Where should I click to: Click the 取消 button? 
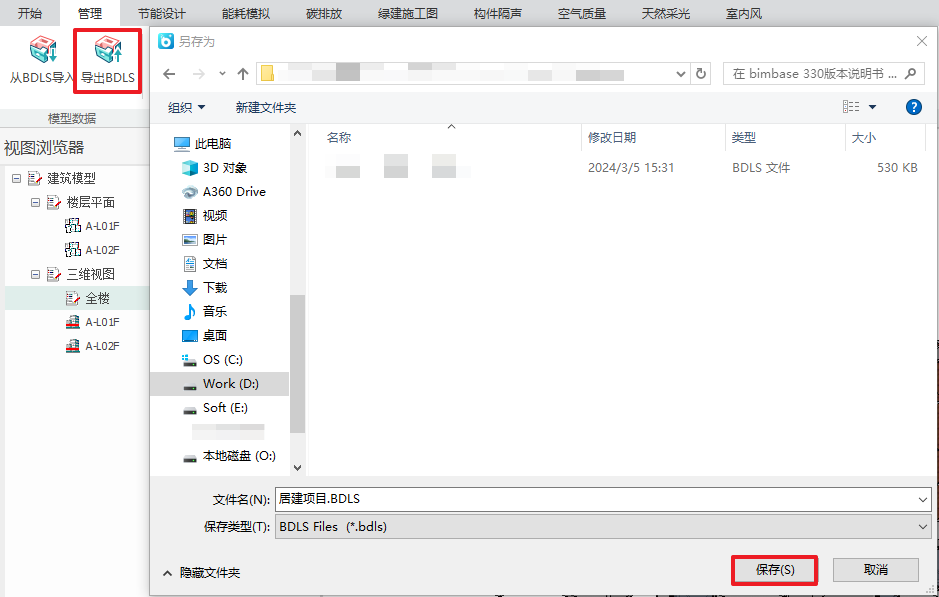pos(876,570)
